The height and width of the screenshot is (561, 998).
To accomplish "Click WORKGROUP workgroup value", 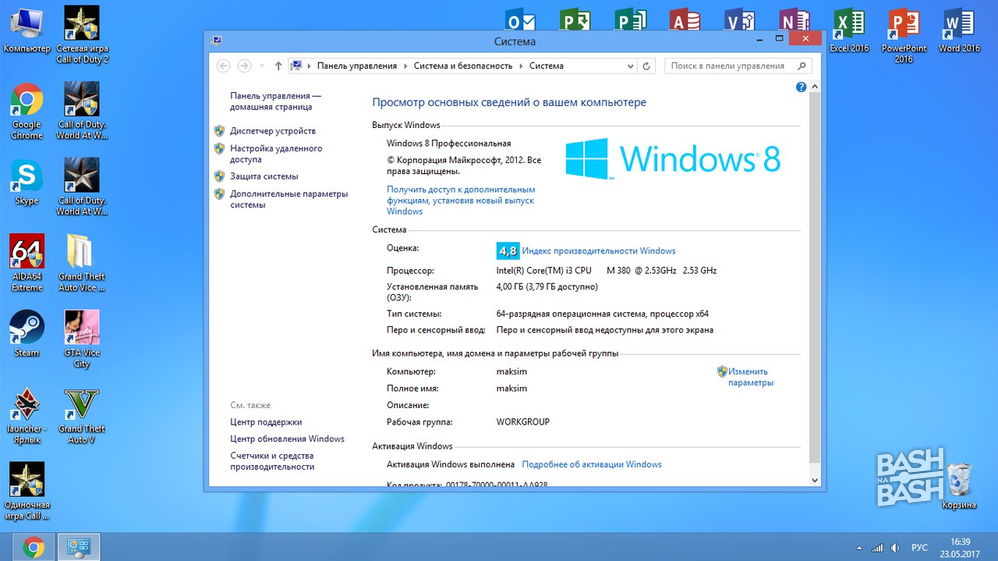I will click(523, 422).
